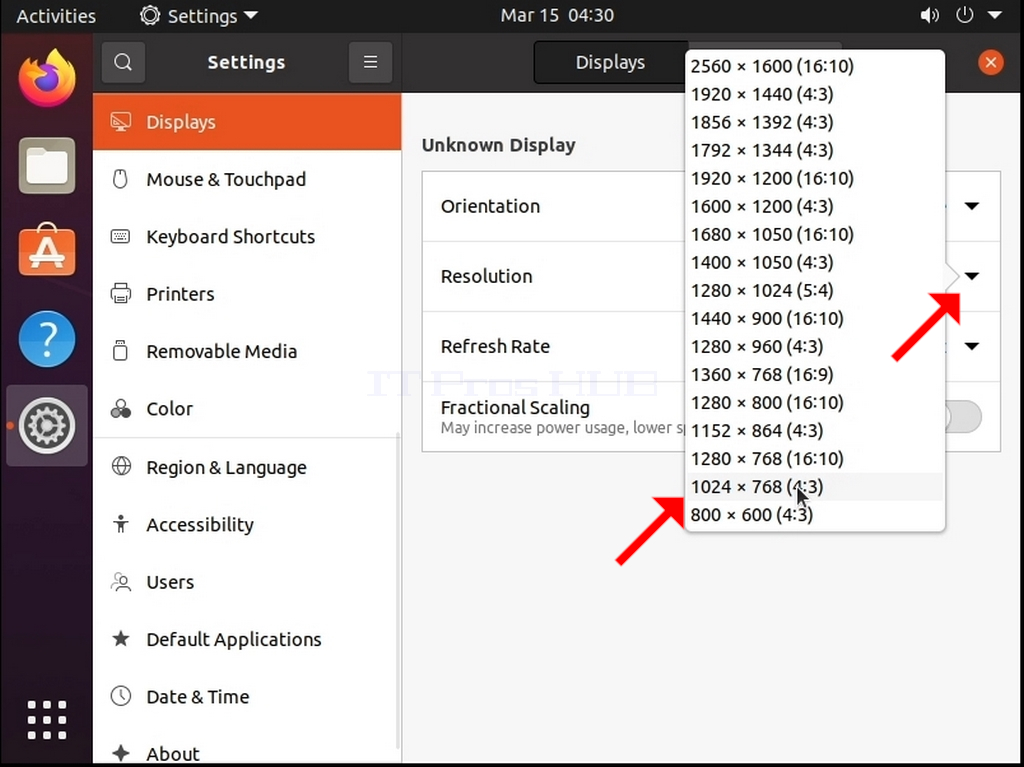Screen dimensions: 1024x767
Task: Pick 1440 × 900 (16:10) resolution
Action: point(814,319)
